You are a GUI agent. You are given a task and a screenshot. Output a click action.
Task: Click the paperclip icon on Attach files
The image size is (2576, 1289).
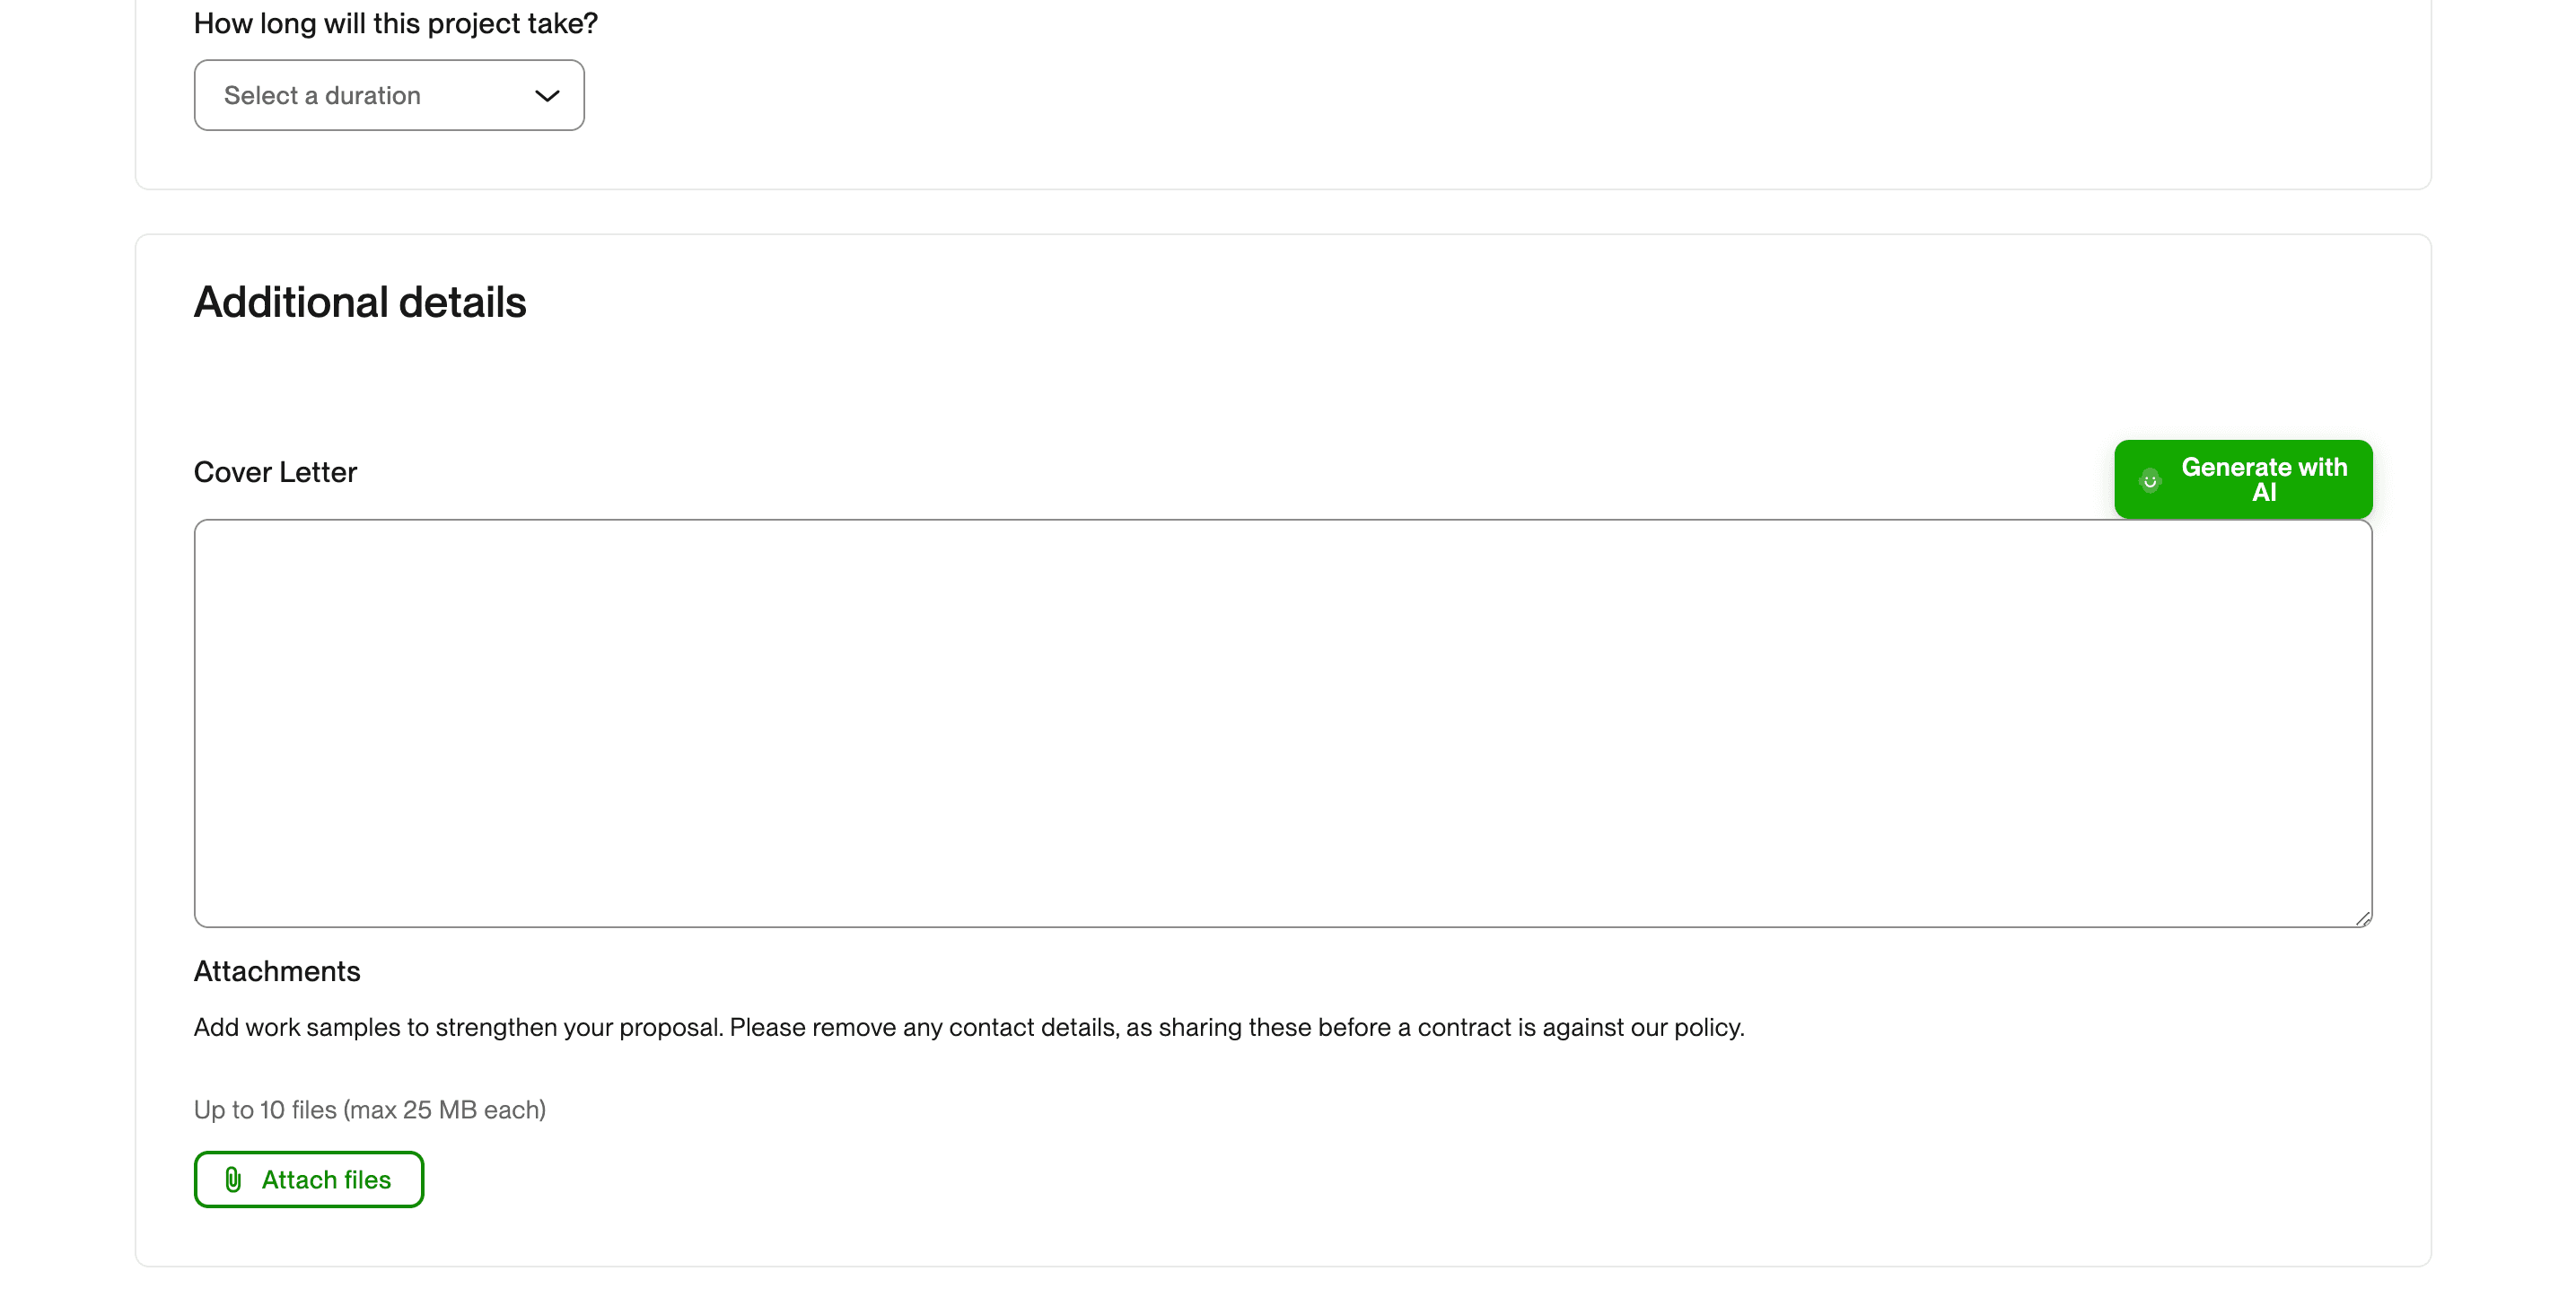[x=234, y=1179]
